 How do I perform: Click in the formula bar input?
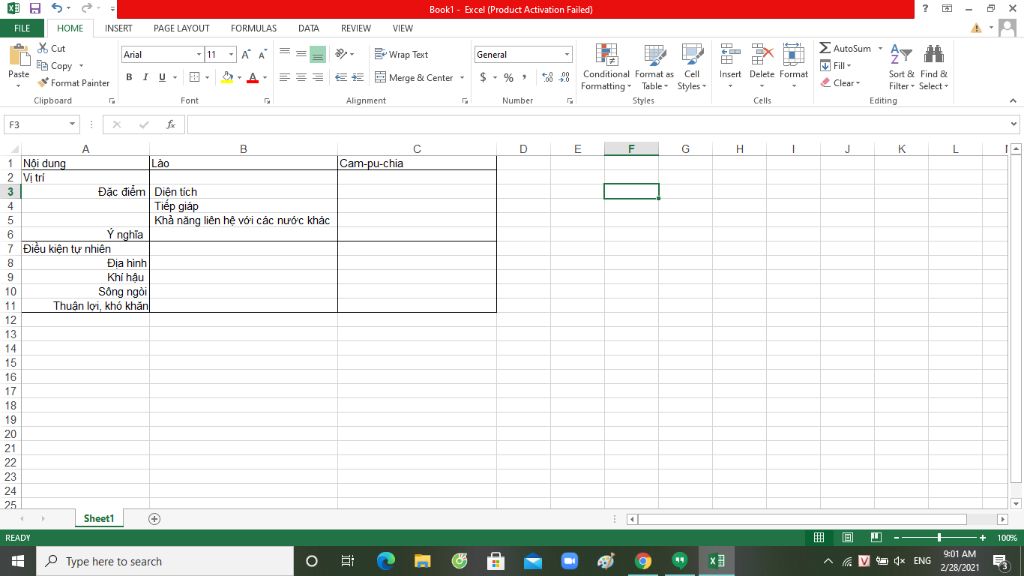598,124
